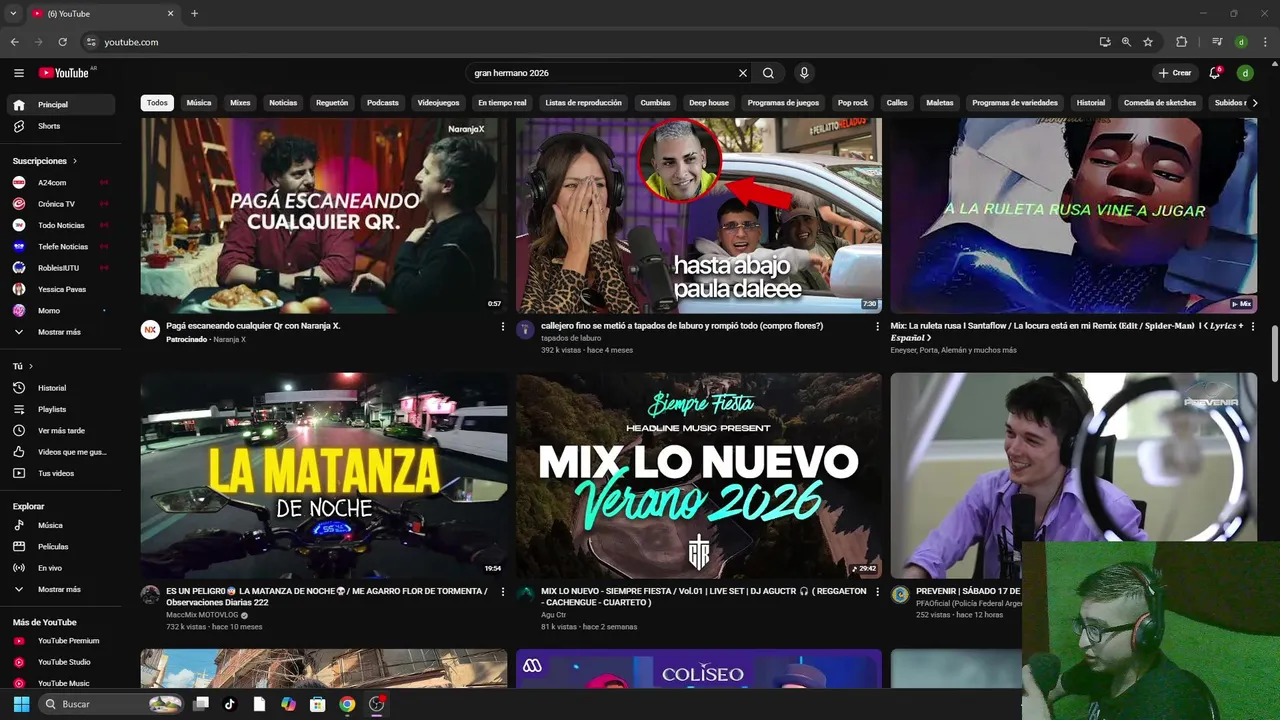Open TikTok from the taskbar
The image size is (1280, 720).
pyautogui.click(x=229, y=704)
